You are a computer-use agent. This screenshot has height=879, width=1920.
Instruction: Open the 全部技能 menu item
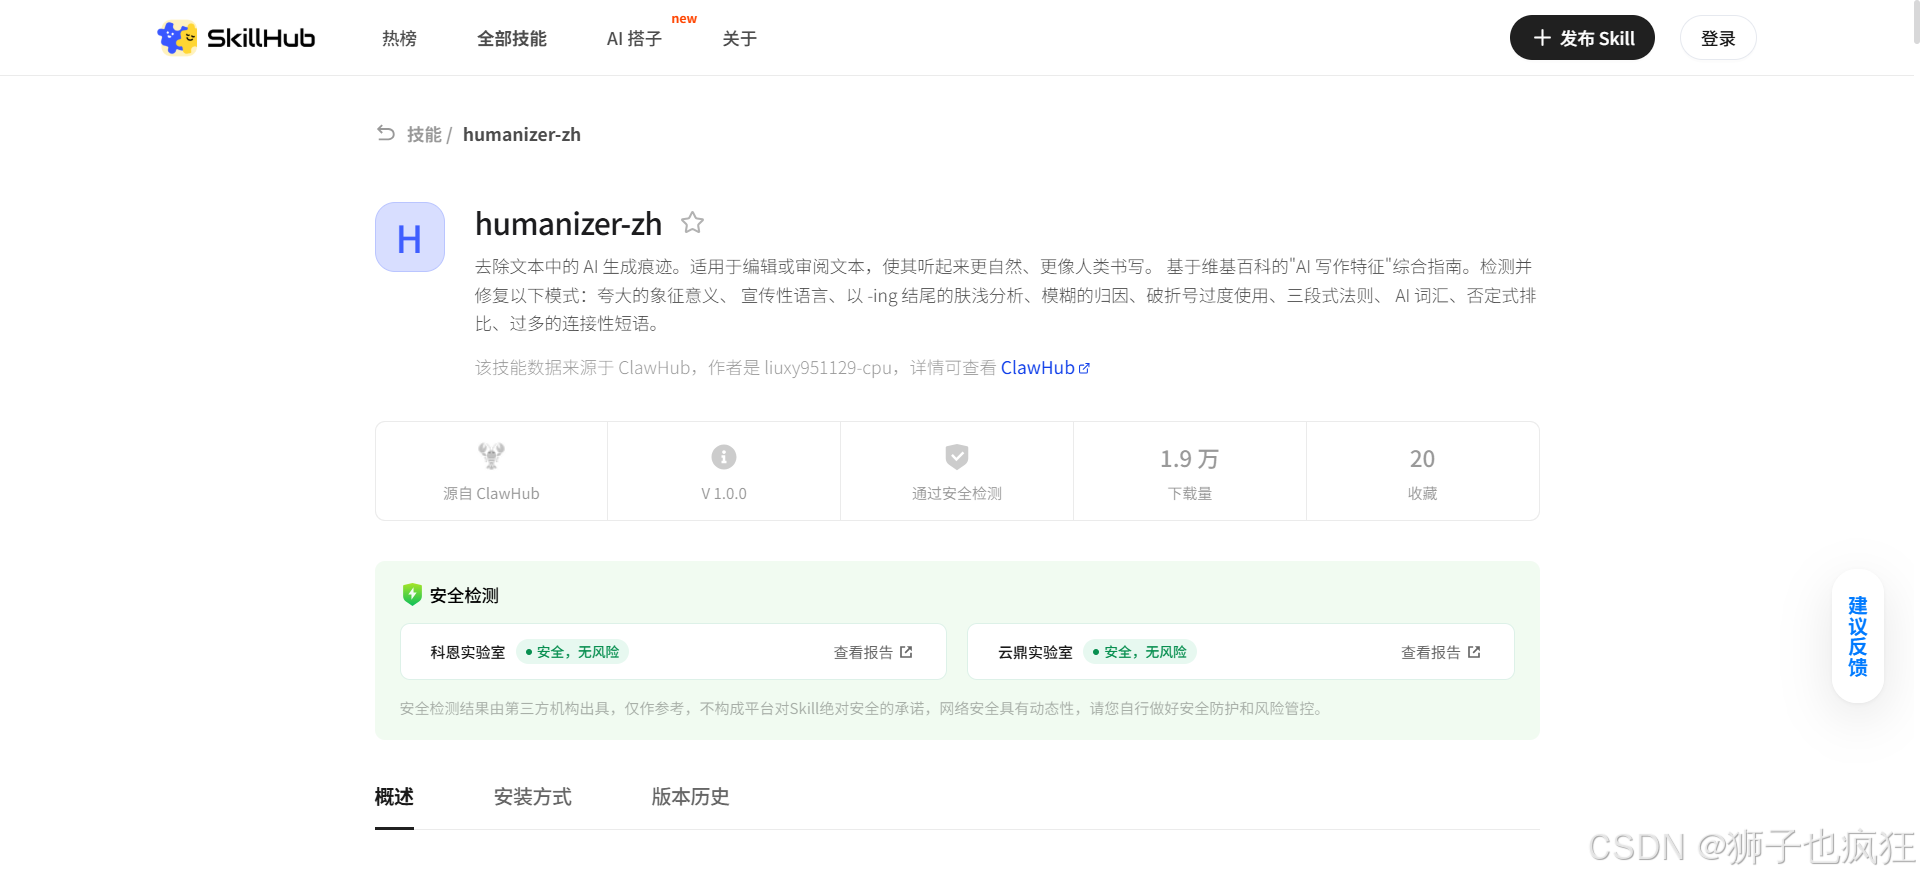(511, 39)
